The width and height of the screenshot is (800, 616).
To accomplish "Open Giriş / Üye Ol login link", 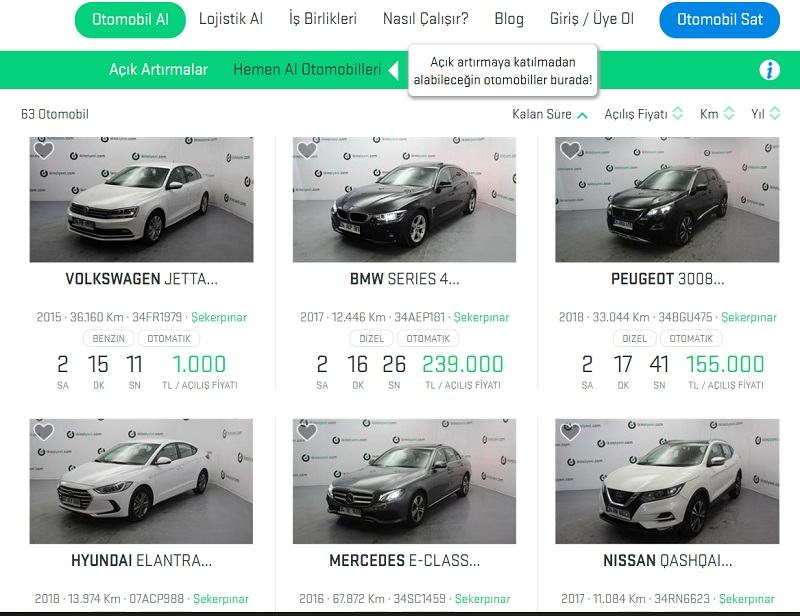I will [x=592, y=19].
